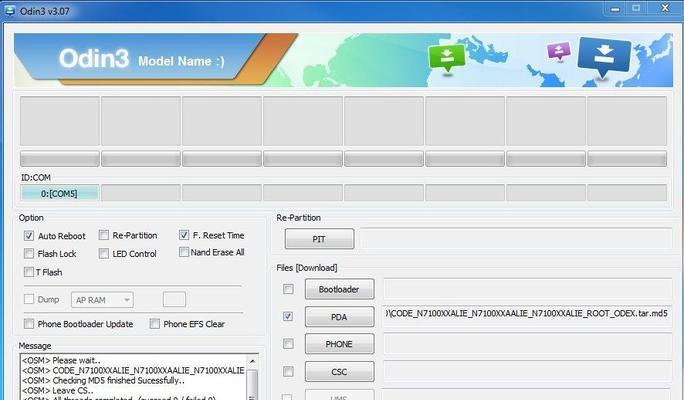This screenshot has height=400, width=684.
Task: Enable the Flash Lock checkbox
Action: click(x=29, y=253)
